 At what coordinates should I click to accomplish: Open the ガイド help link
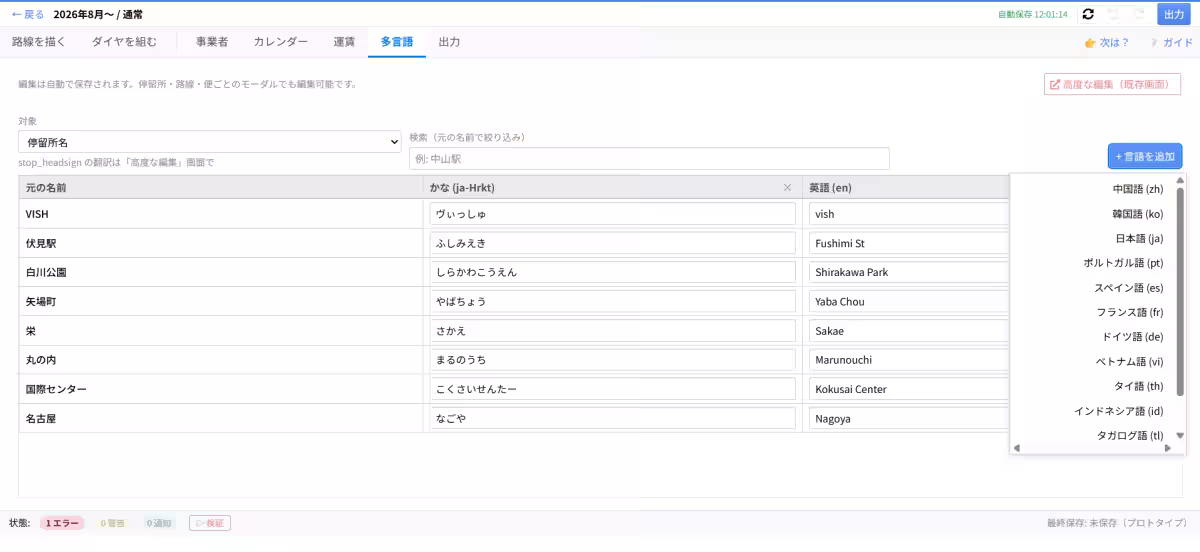point(1171,43)
